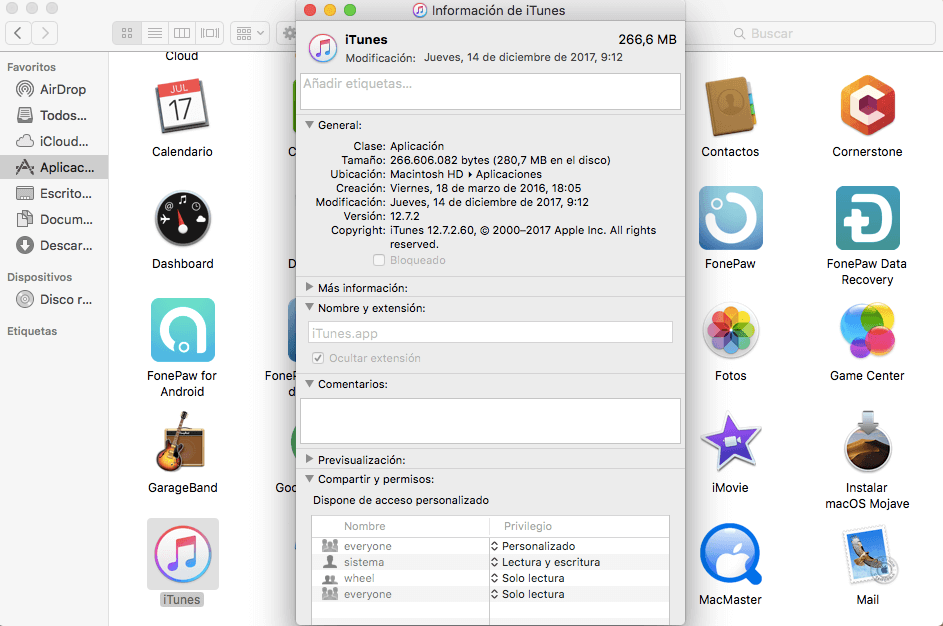Click the iTunes icon in the info header
Image resolution: width=943 pixels, height=626 pixels.
323,48
